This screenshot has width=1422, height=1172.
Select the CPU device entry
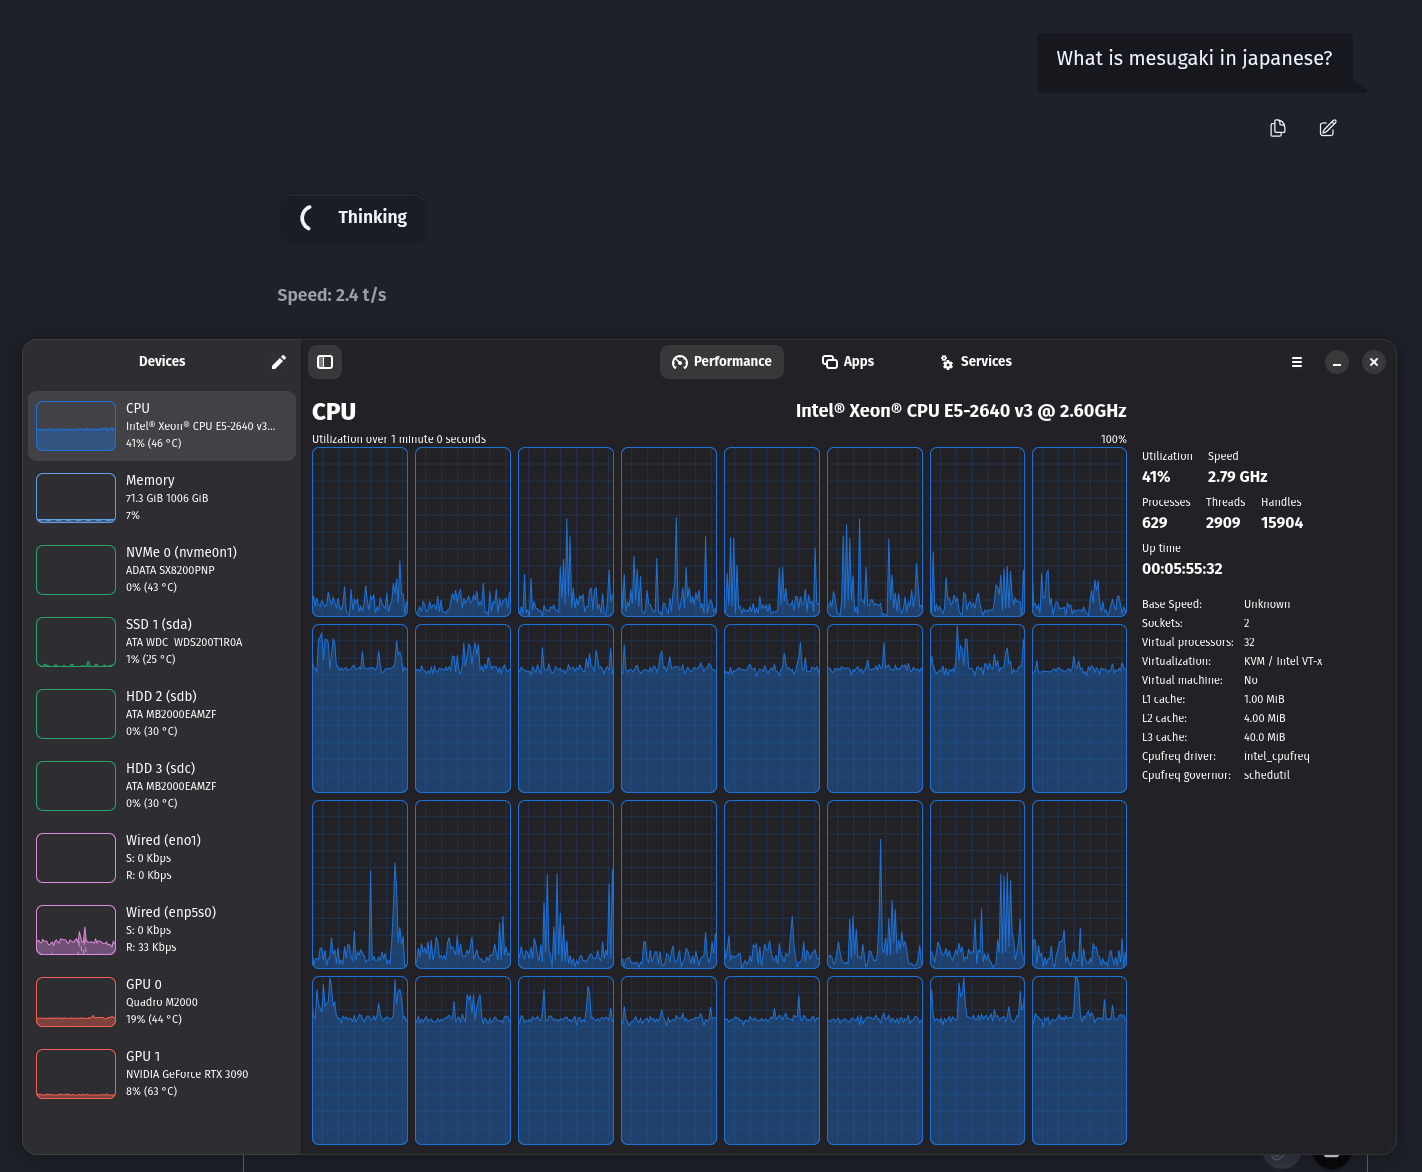click(162, 426)
